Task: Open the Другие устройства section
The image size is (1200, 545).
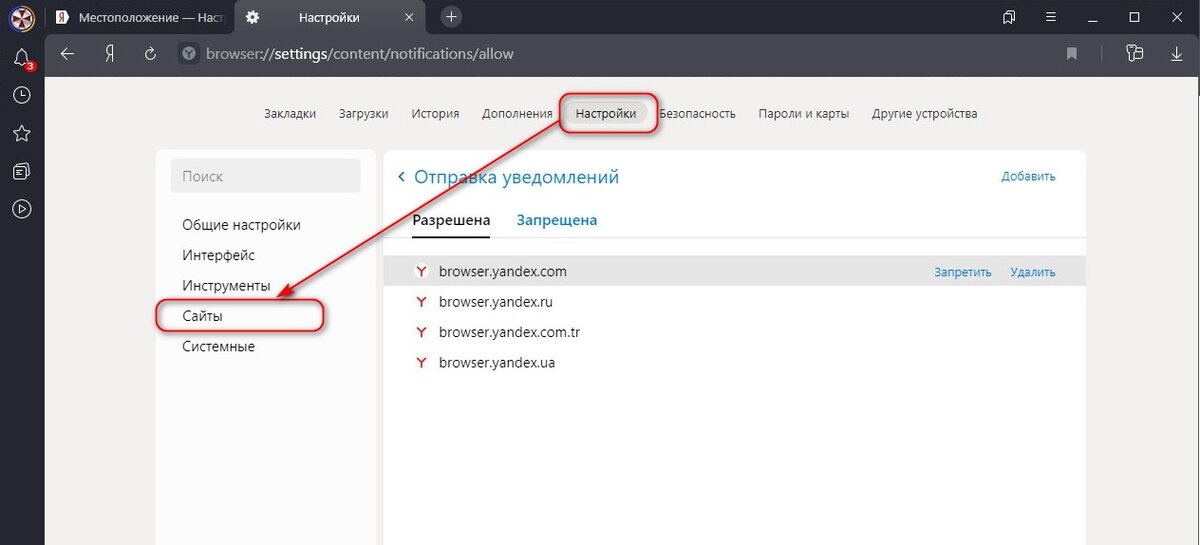Action: point(925,113)
